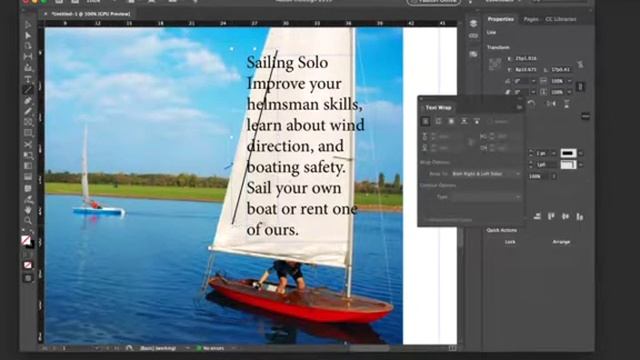Click the reference point locator grid
This screenshot has width=640, height=360.
495,64
